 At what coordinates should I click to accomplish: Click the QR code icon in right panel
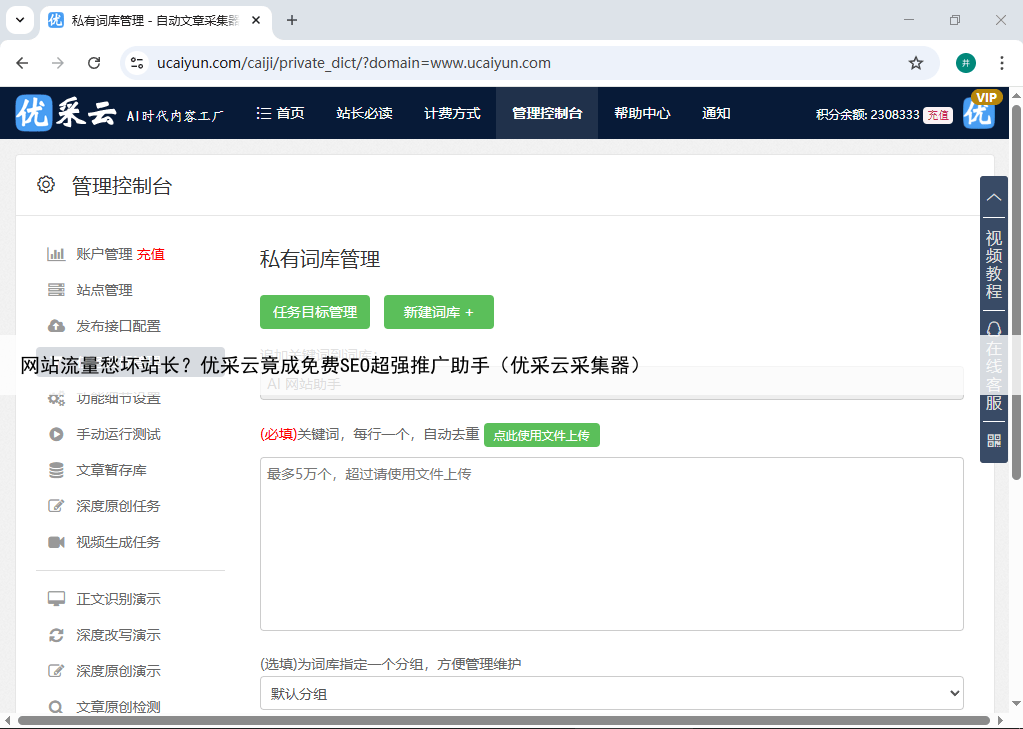pos(993,440)
